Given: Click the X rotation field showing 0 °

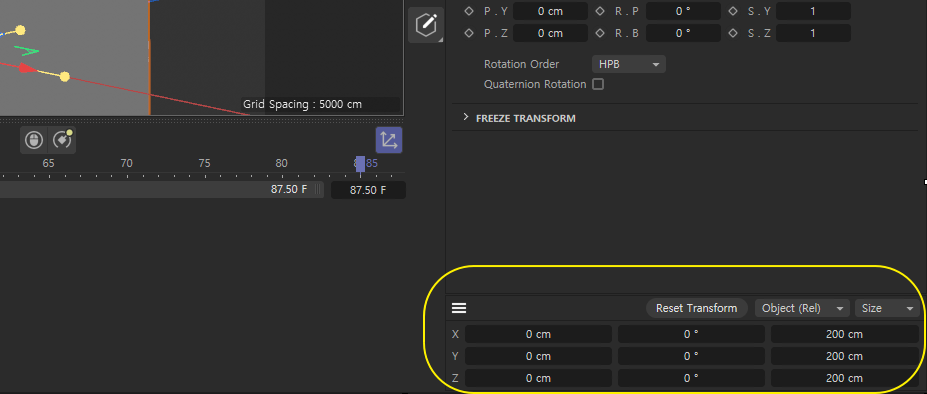Looking at the screenshot, I should point(691,334).
